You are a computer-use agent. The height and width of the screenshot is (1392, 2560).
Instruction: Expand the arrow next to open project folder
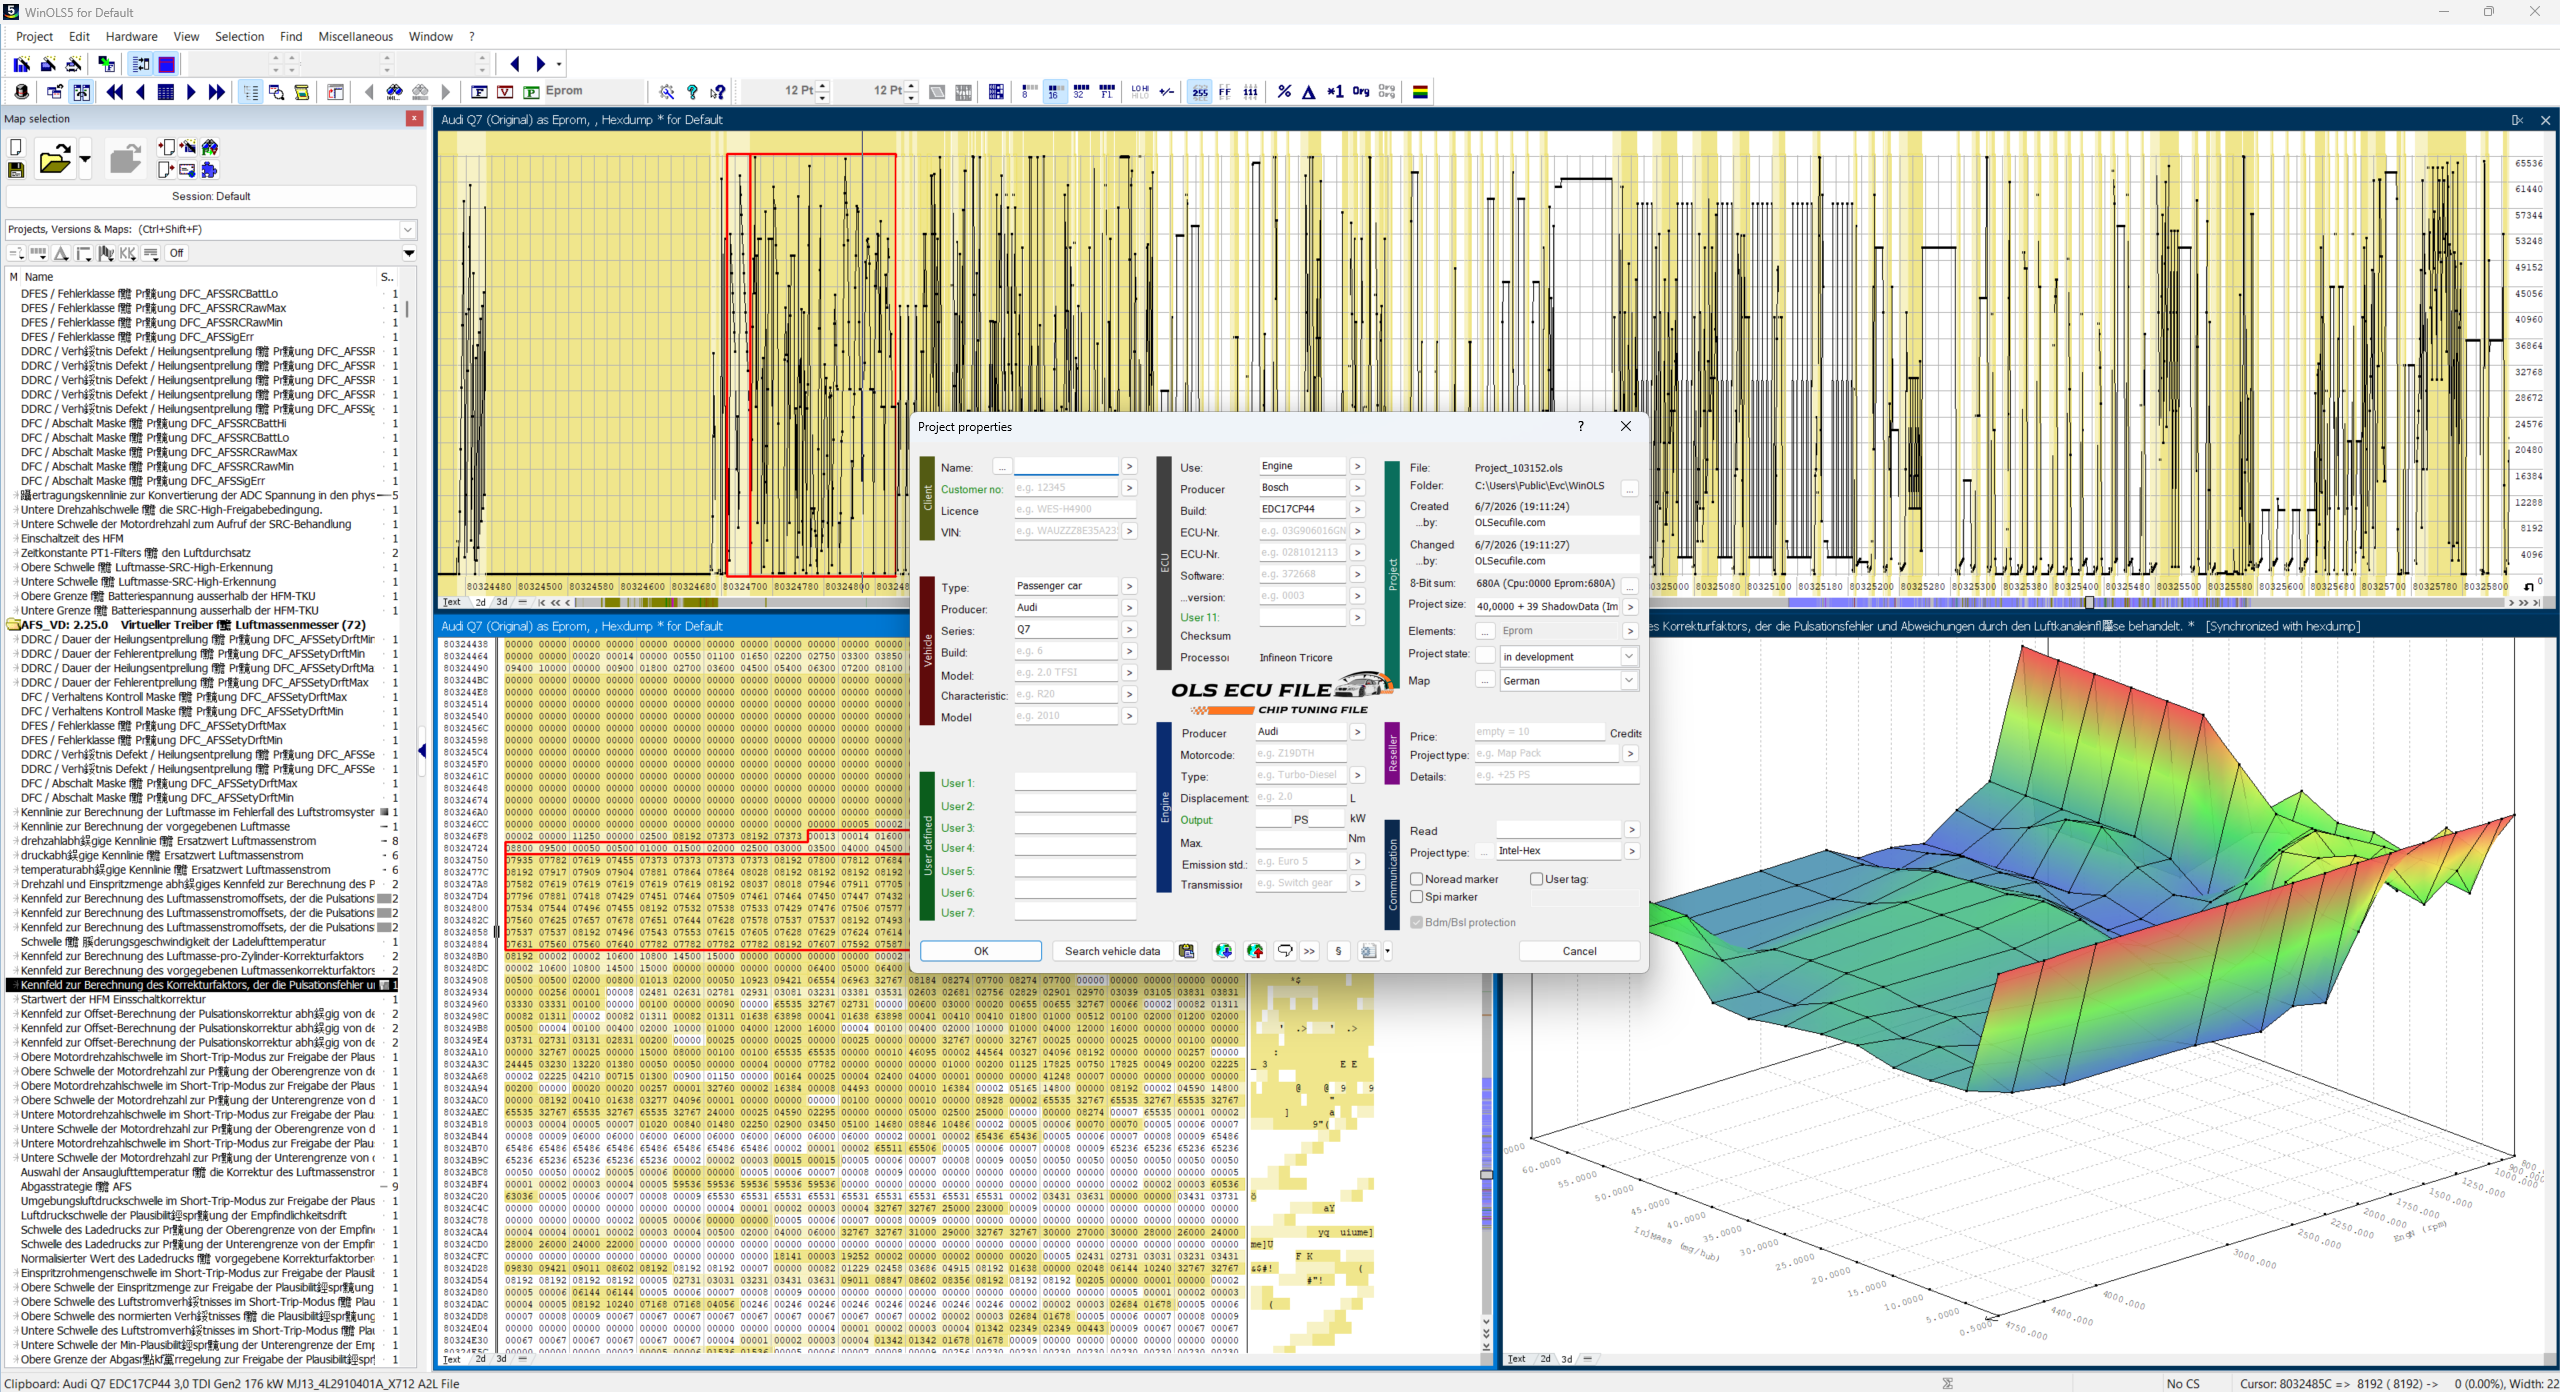click(84, 159)
